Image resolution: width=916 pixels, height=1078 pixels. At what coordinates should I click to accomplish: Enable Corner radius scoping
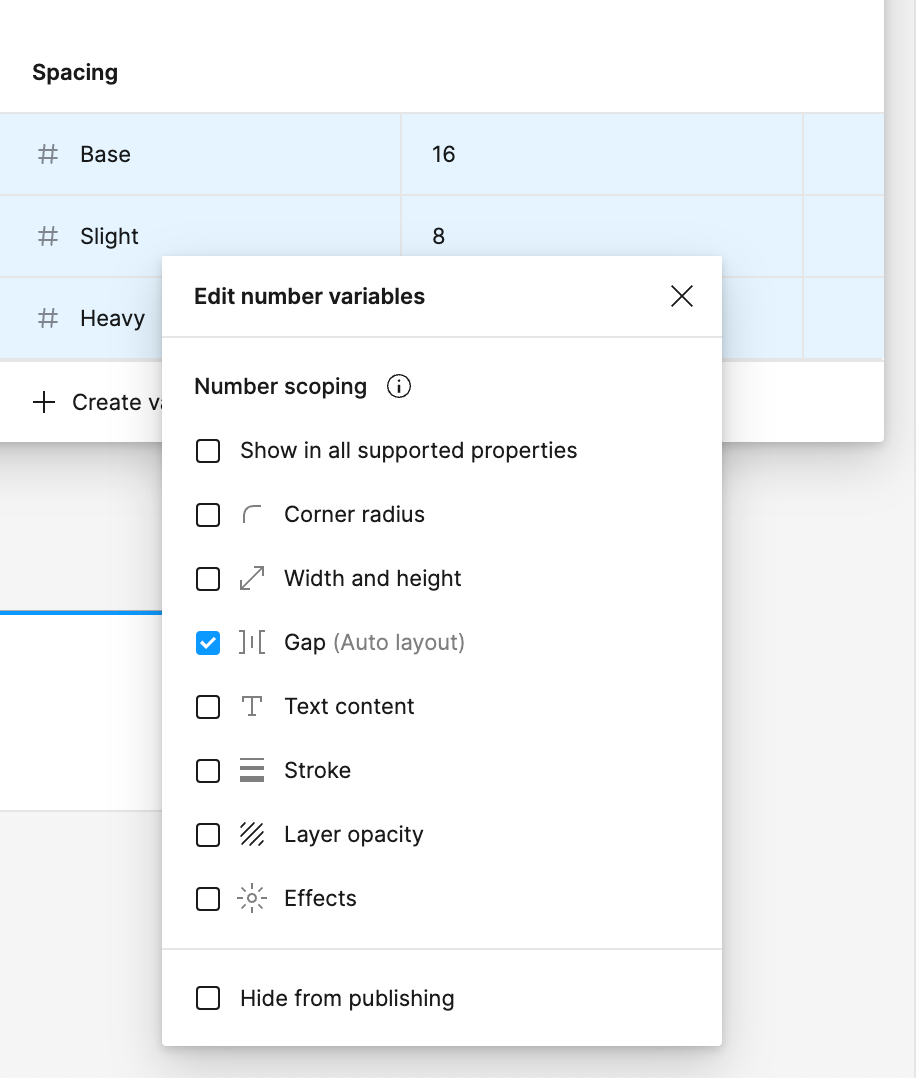(208, 515)
